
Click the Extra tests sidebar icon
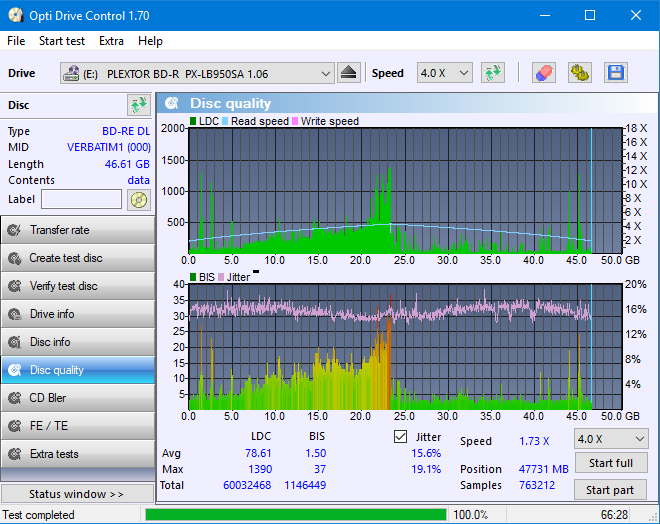click(14, 454)
